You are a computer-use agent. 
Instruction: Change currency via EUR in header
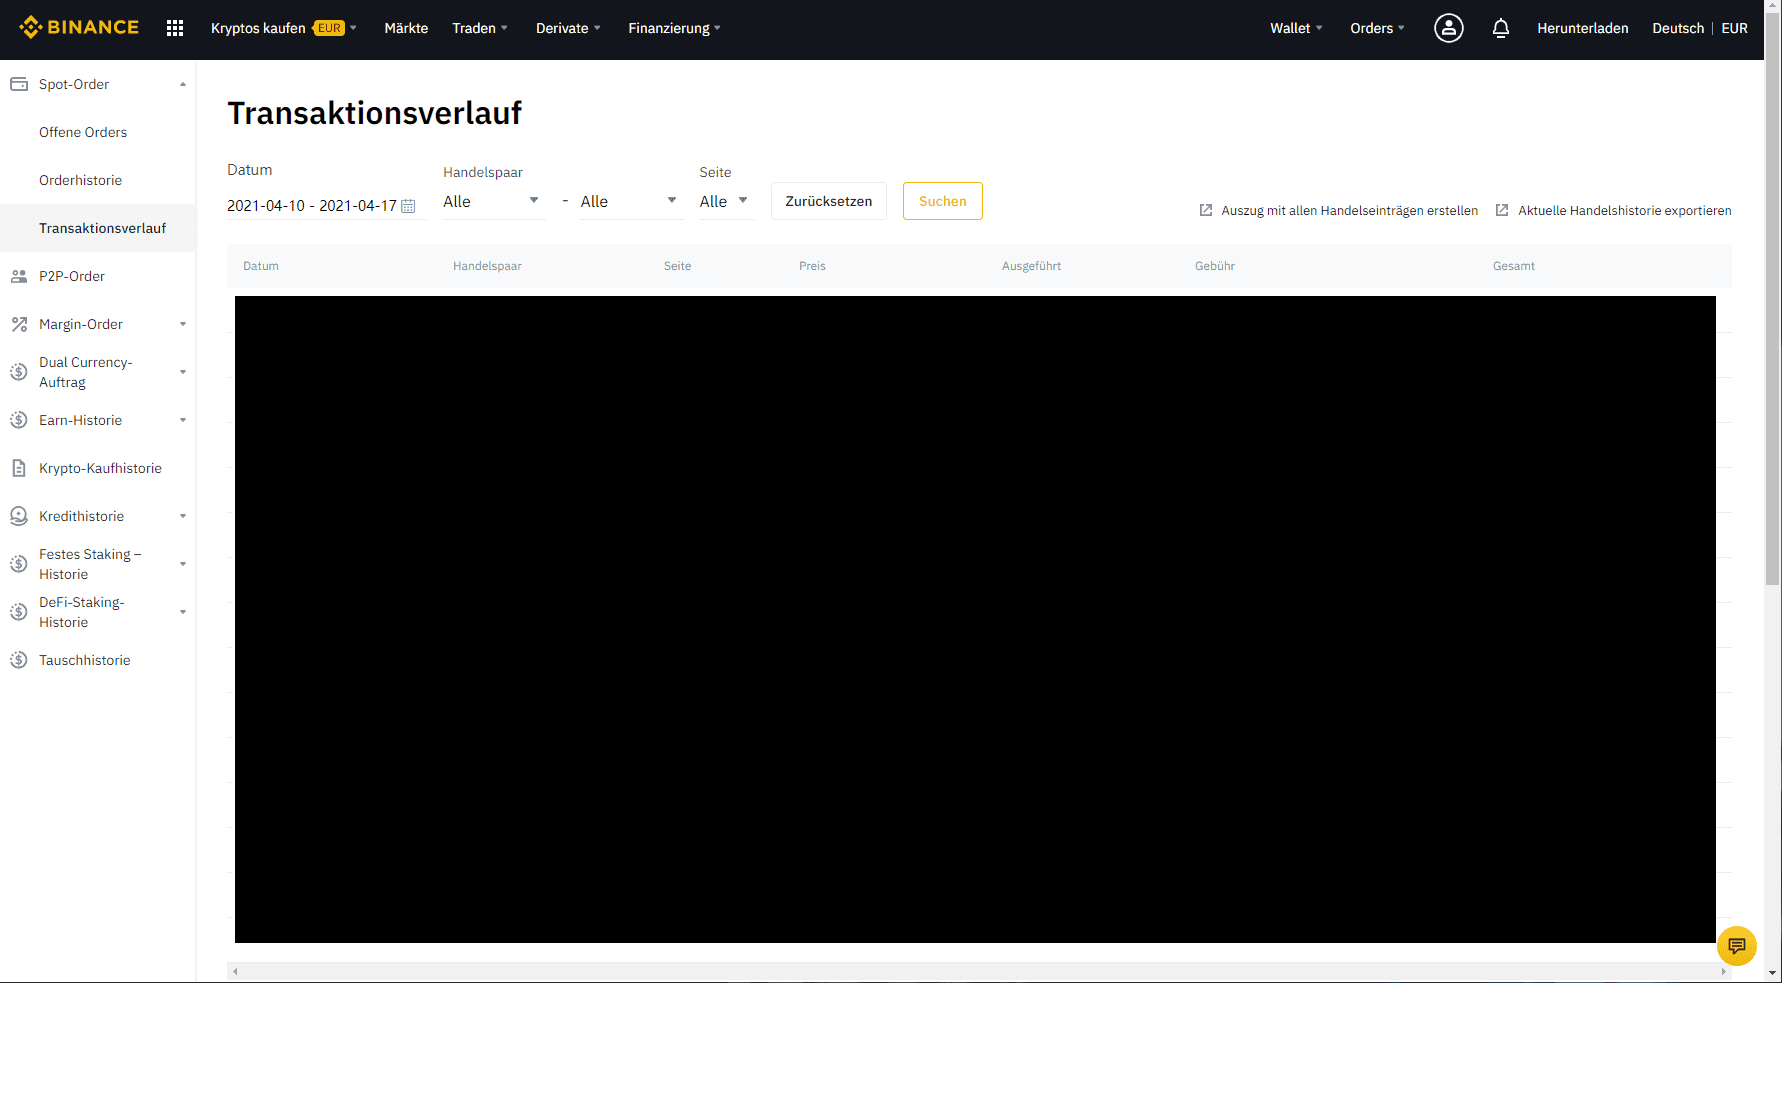coord(1734,28)
